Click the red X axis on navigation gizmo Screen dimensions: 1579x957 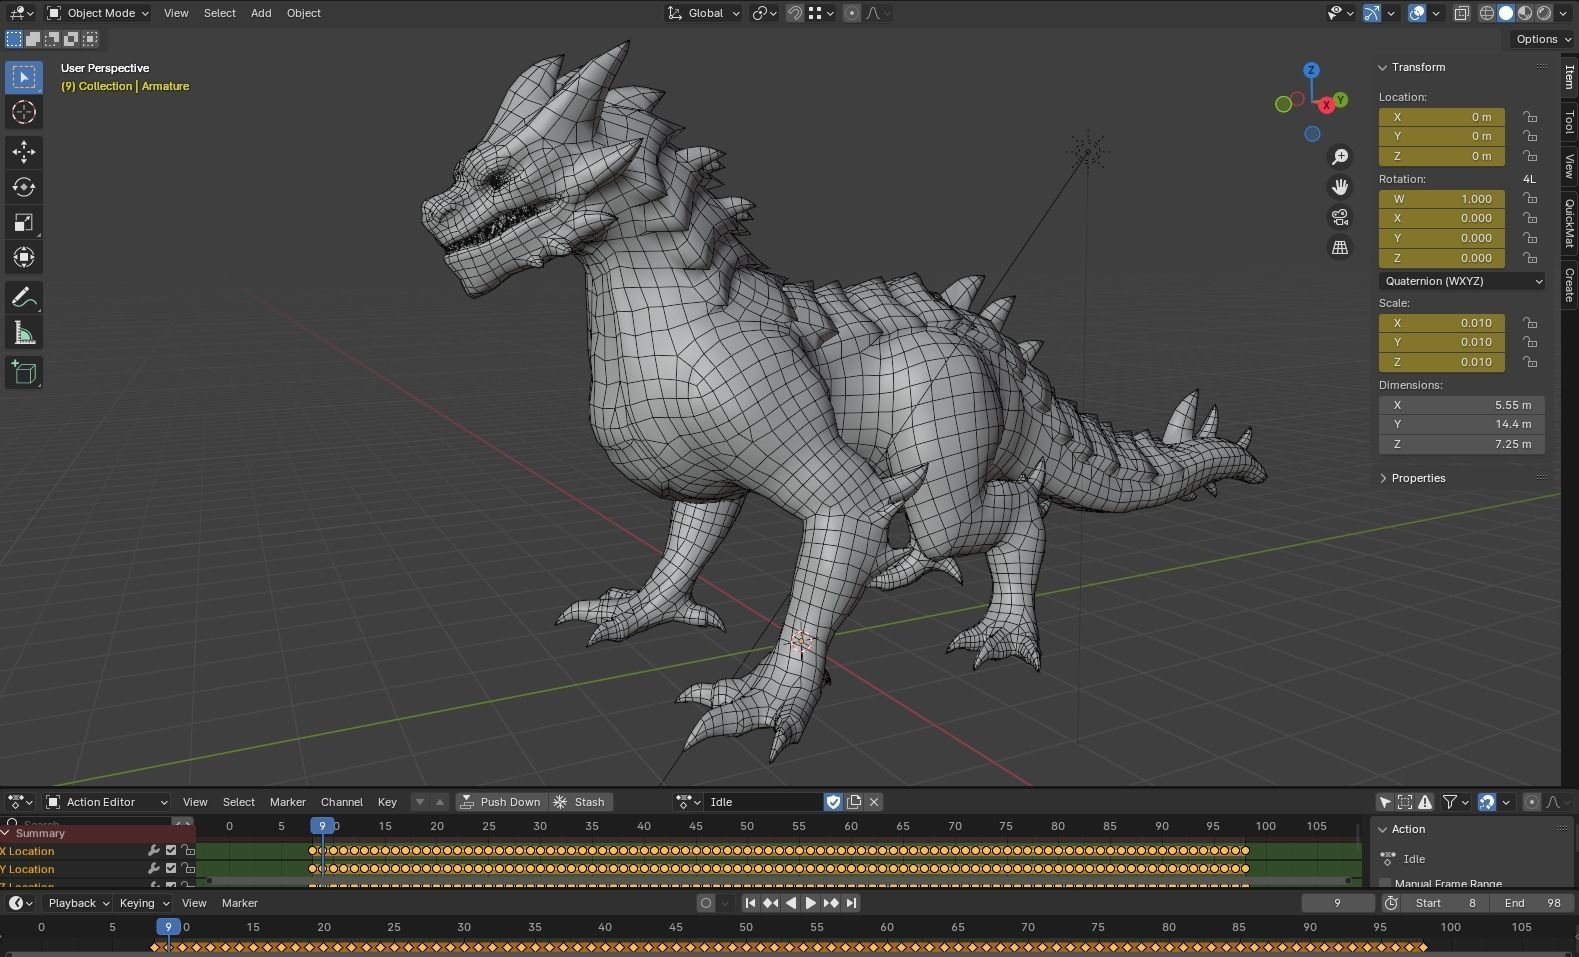[1326, 104]
